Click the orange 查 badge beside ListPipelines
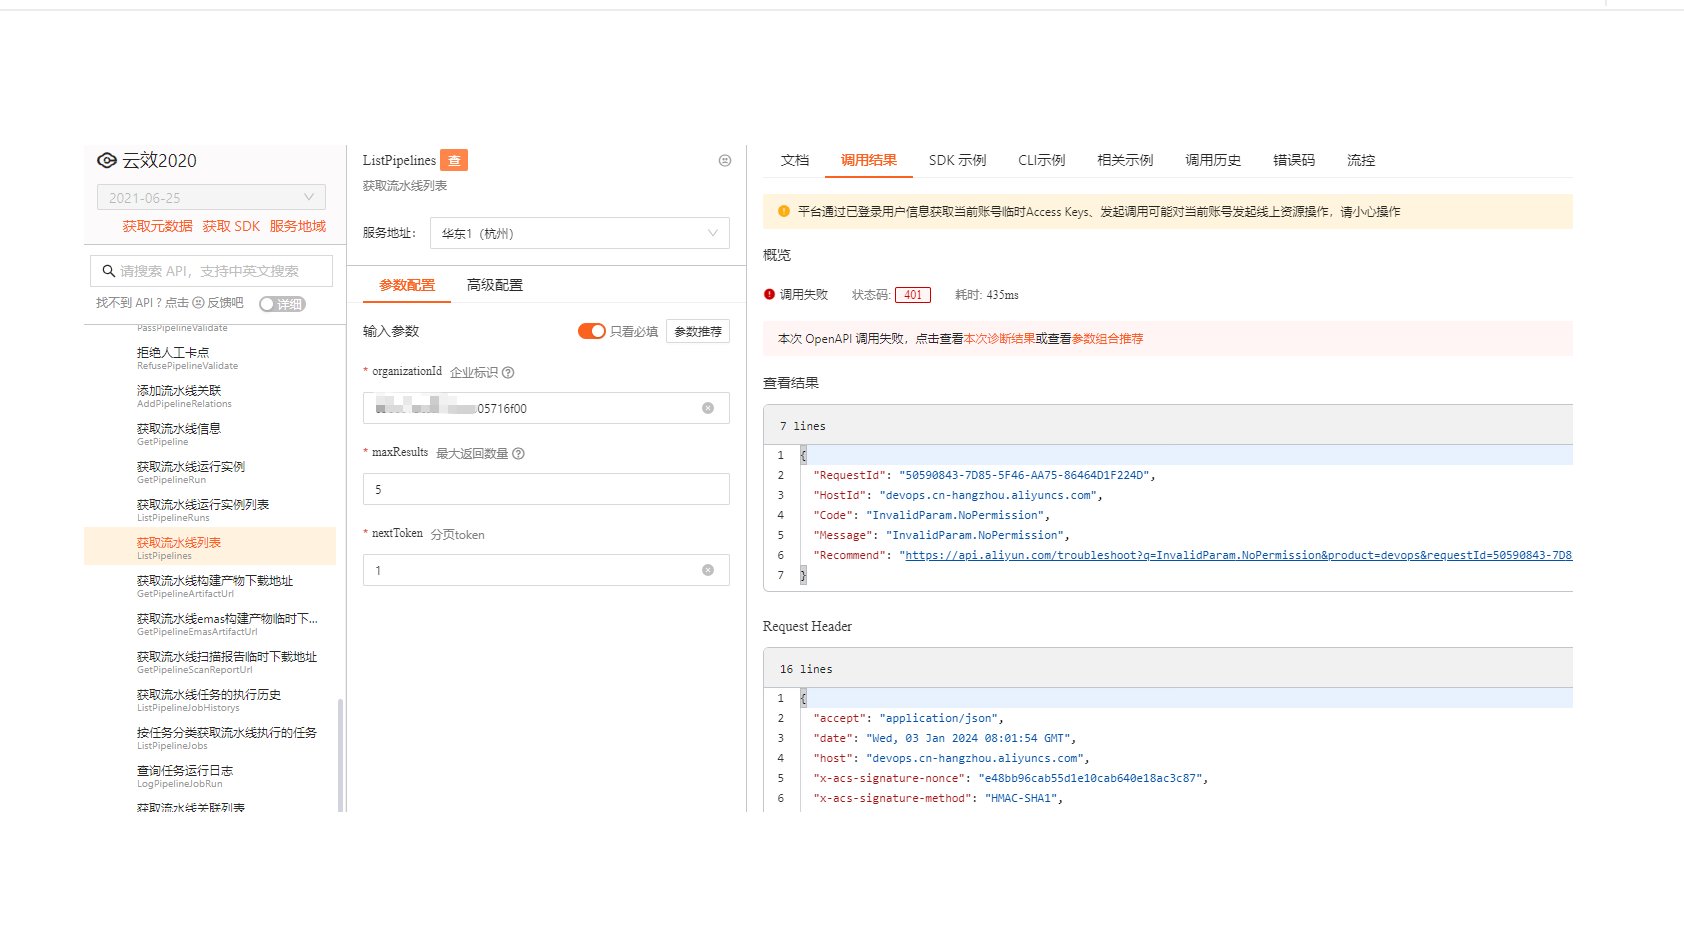 click(454, 160)
